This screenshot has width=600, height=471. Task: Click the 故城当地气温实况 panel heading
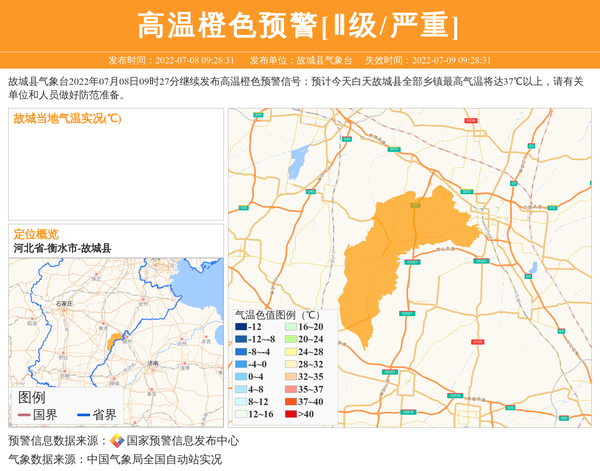click(x=67, y=118)
